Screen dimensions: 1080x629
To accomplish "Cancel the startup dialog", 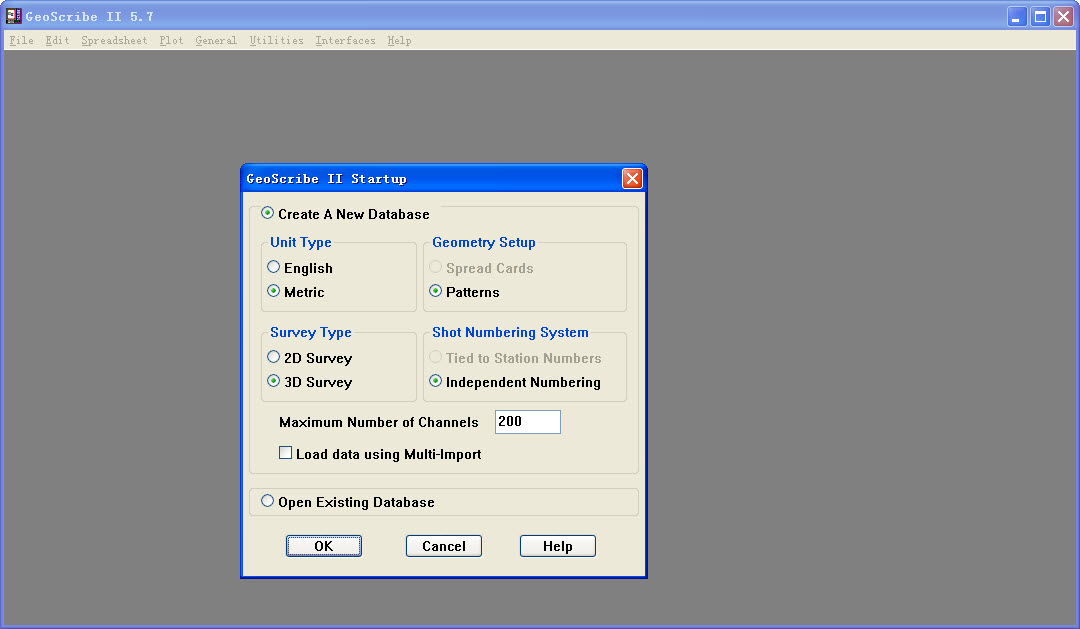I will click(444, 546).
